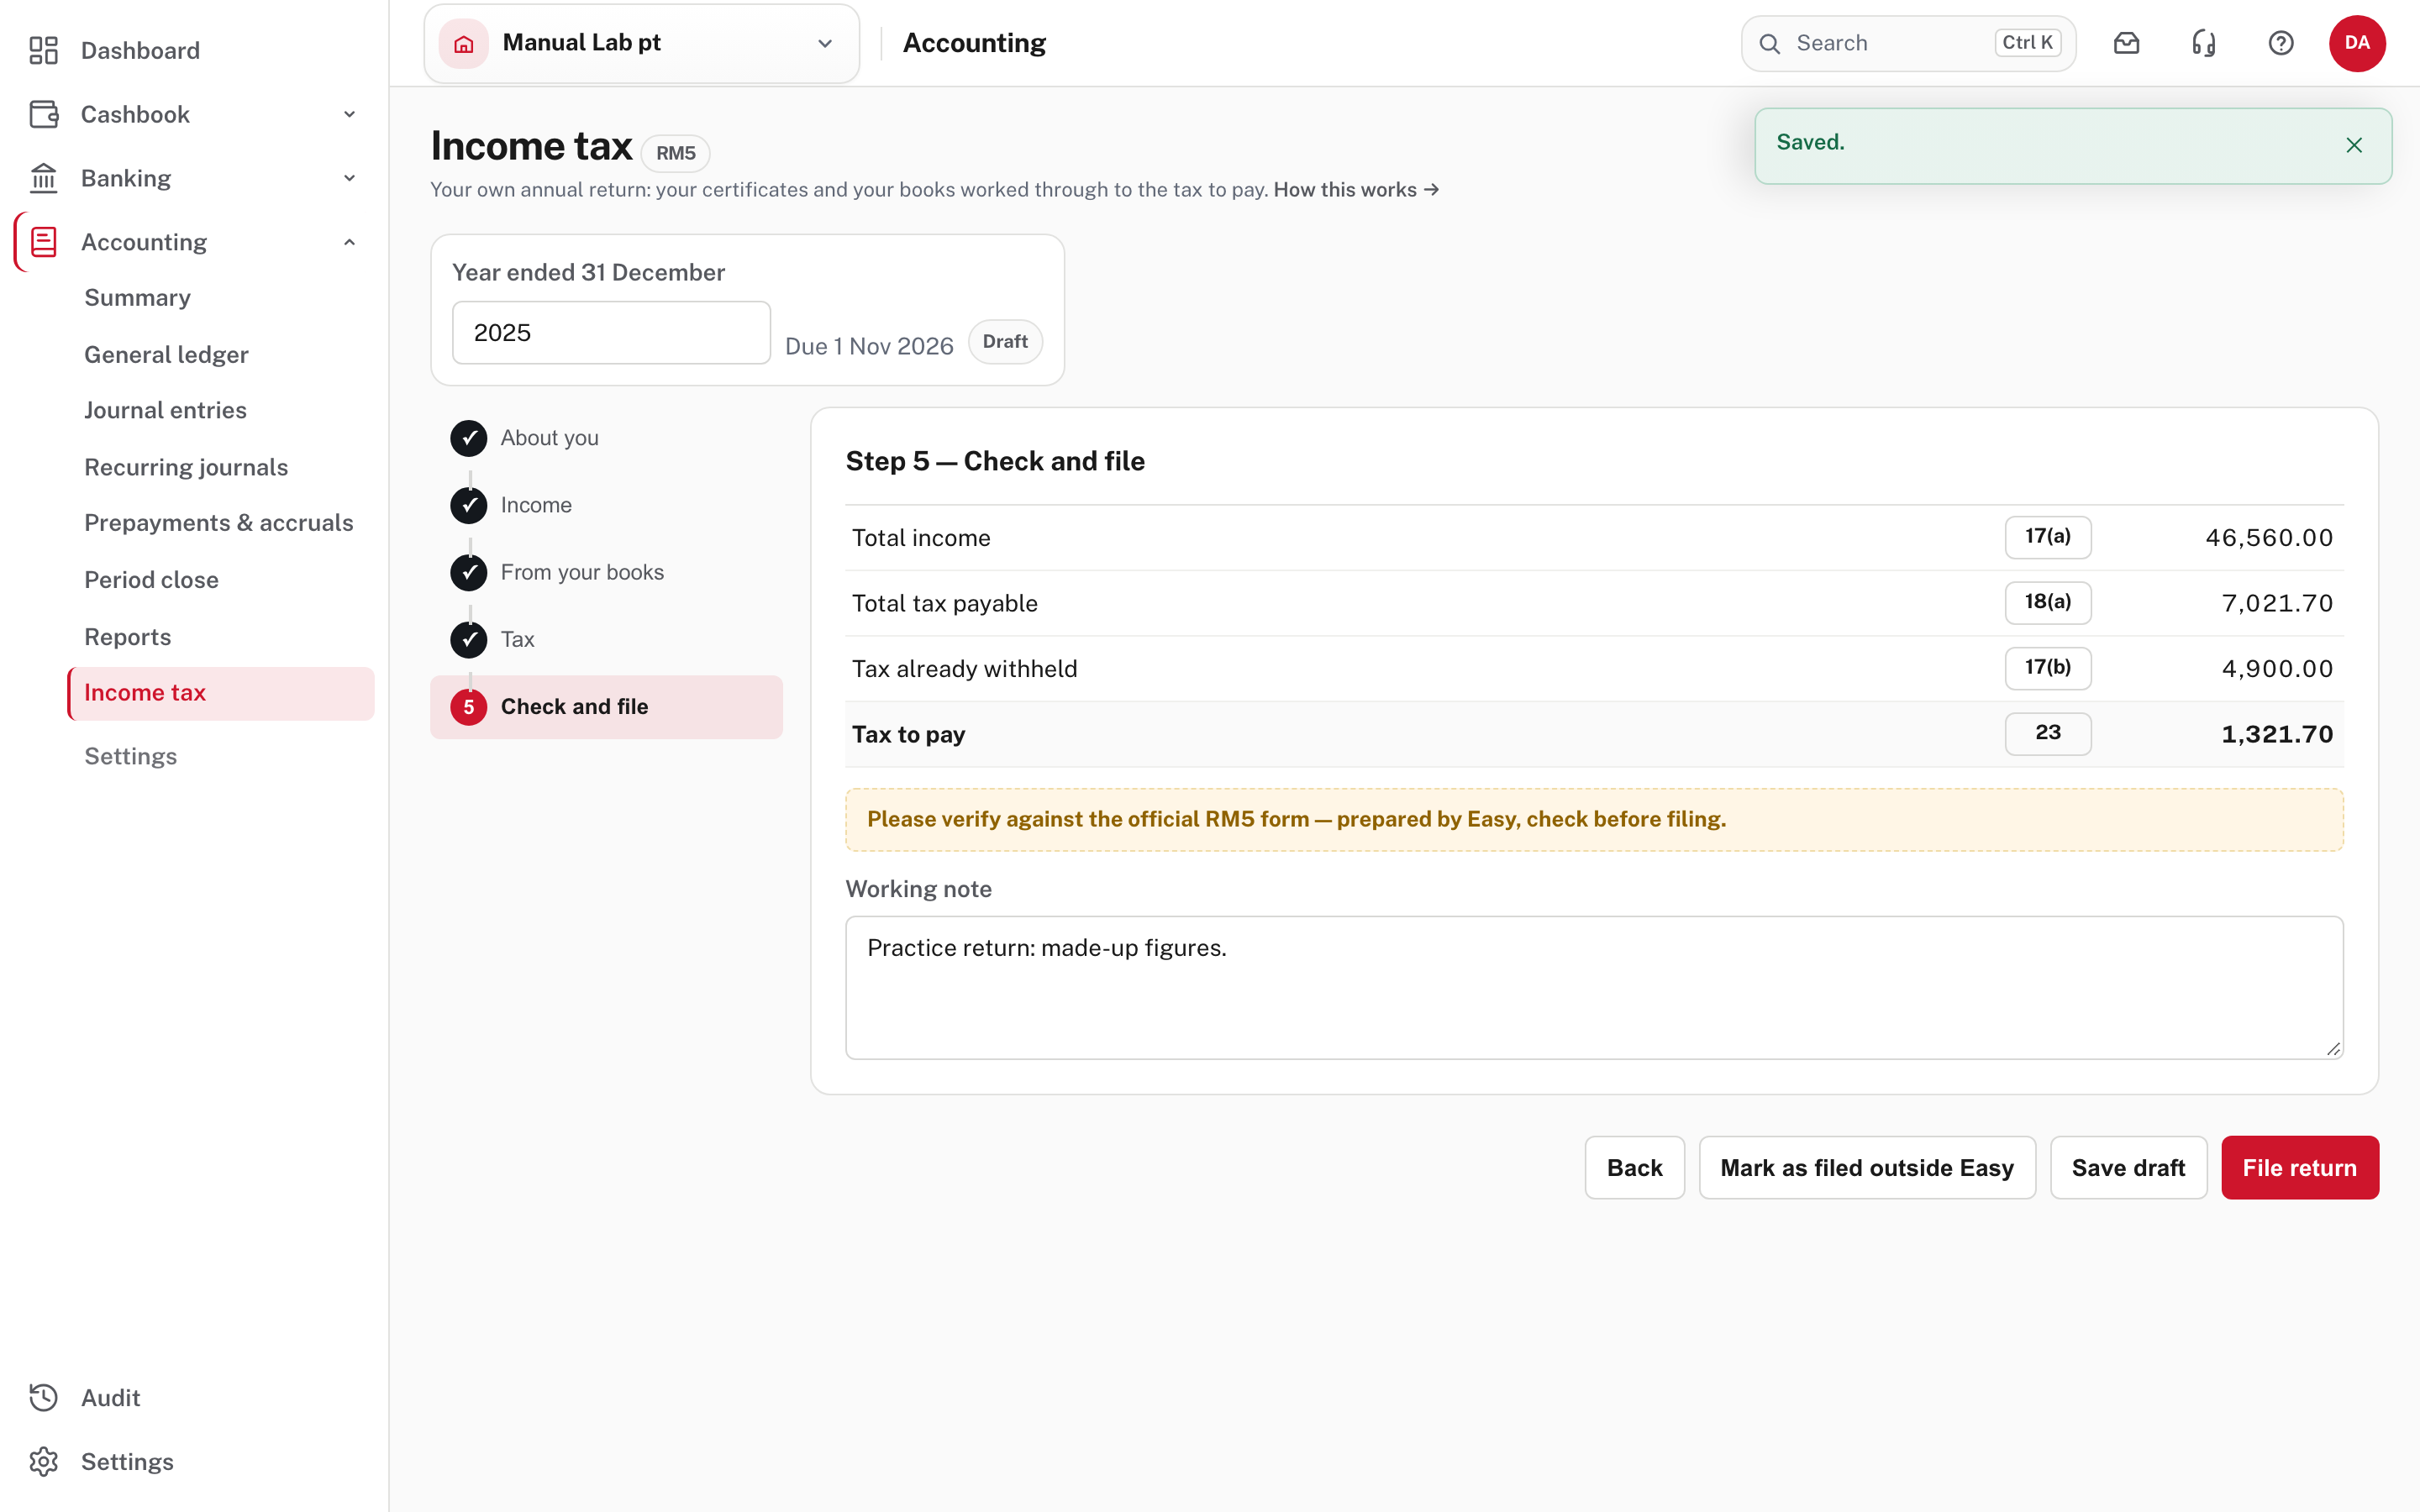Click into the Working note textarea
Image resolution: width=2420 pixels, height=1512 pixels.
tap(1594, 988)
